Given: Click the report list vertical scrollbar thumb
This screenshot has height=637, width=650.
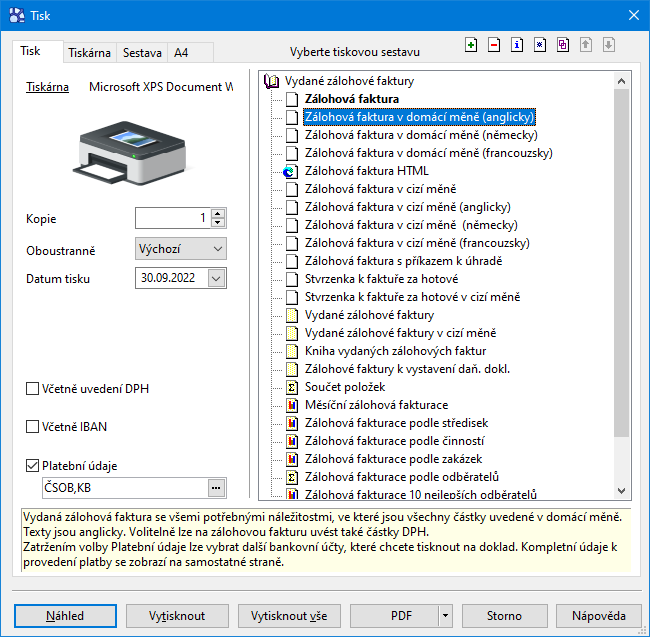Looking at the screenshot, I should 621,263.
